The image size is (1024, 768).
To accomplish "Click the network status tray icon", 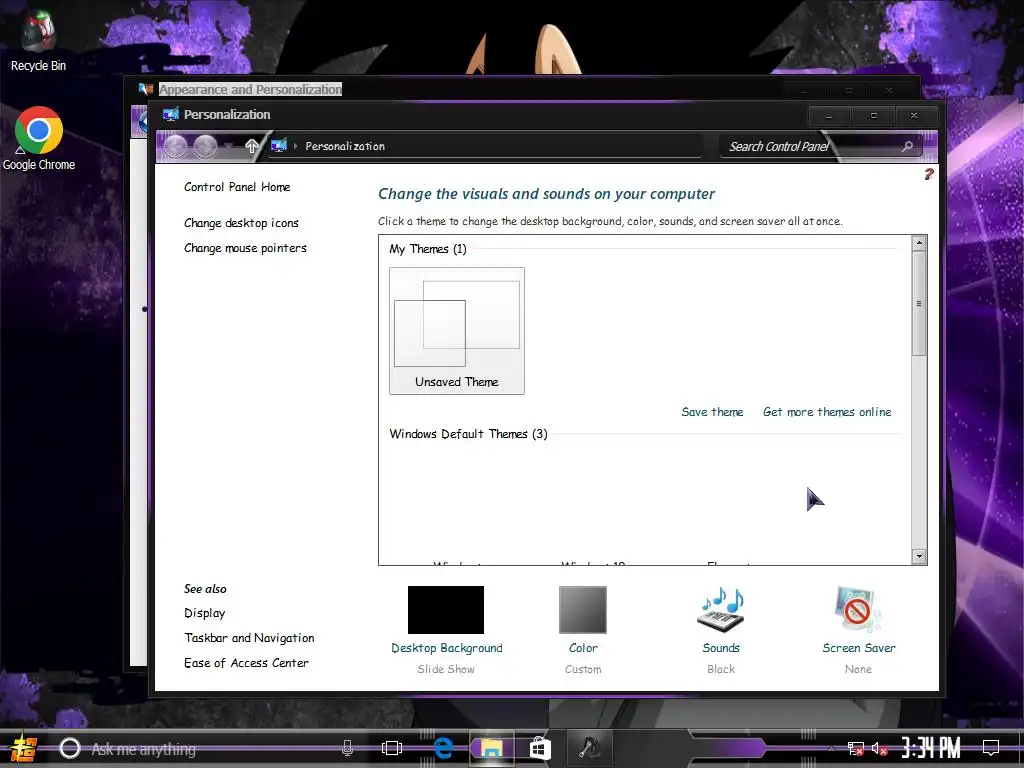I will (x=855, y=748).
